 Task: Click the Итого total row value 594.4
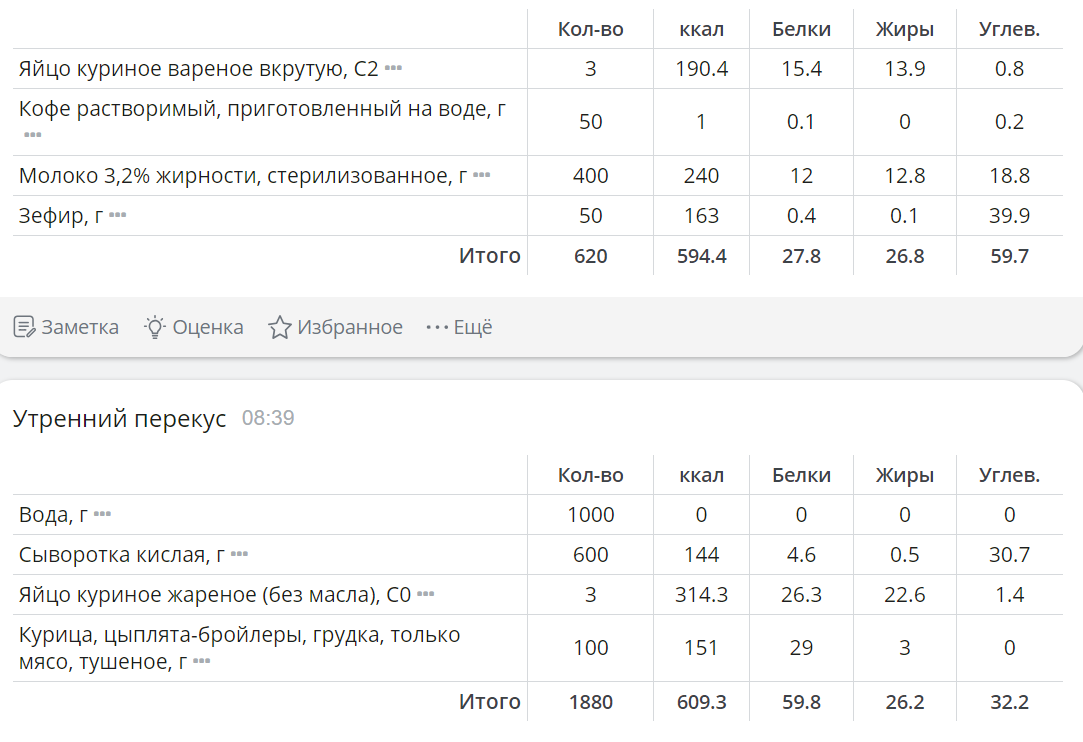click(701, 256)
